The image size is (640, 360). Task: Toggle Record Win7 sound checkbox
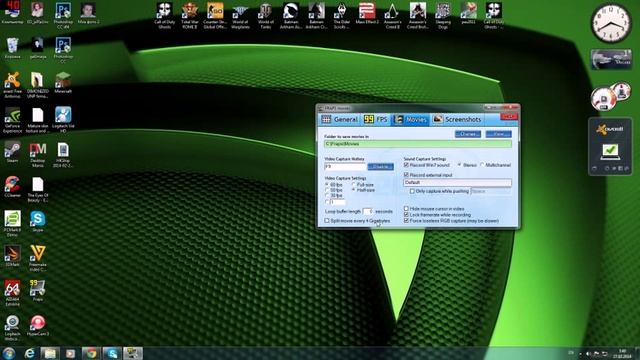(x=406, y=165)
